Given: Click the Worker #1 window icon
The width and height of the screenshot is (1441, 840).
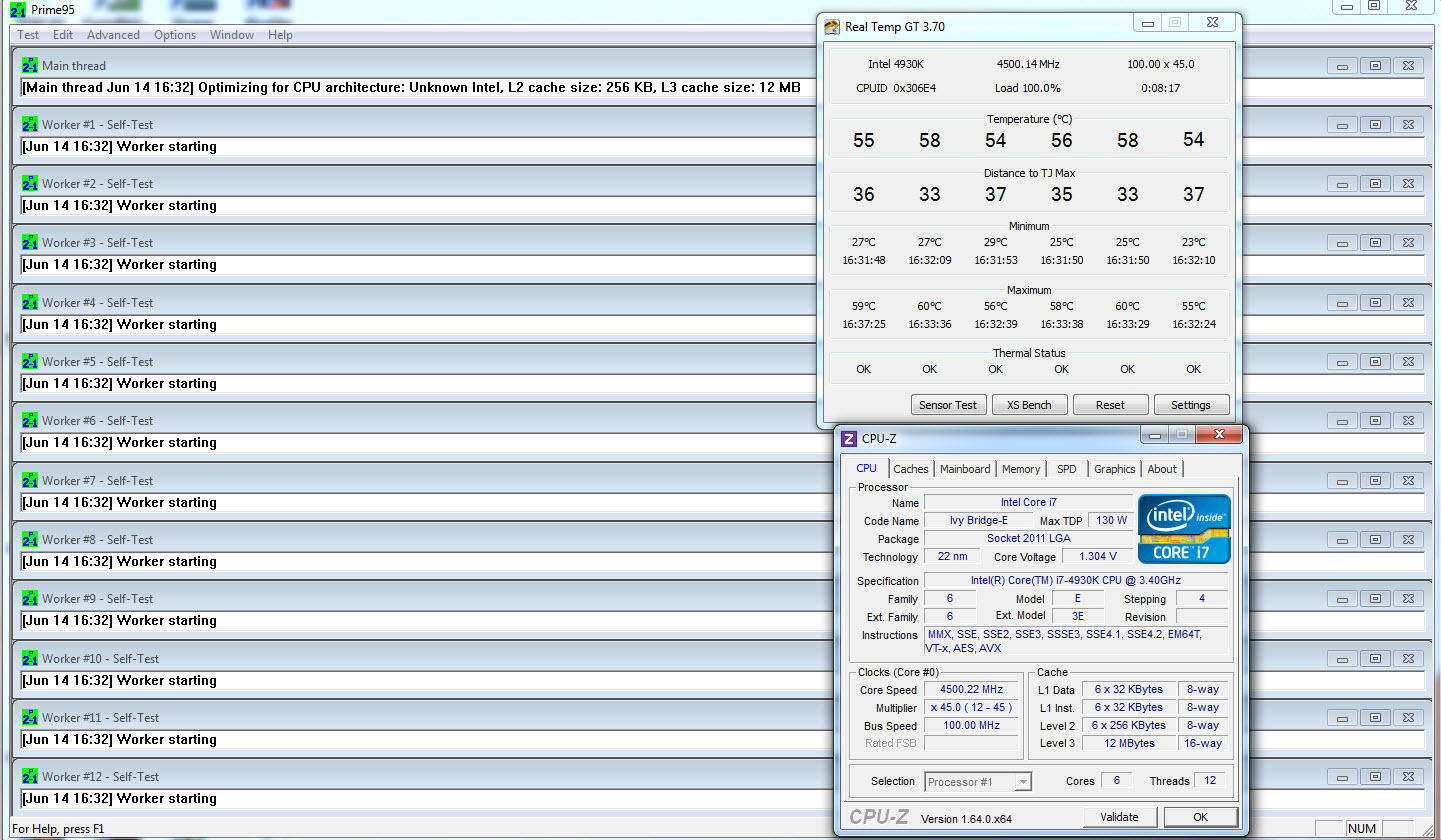Looking at the screenshot, I should 30,125.
